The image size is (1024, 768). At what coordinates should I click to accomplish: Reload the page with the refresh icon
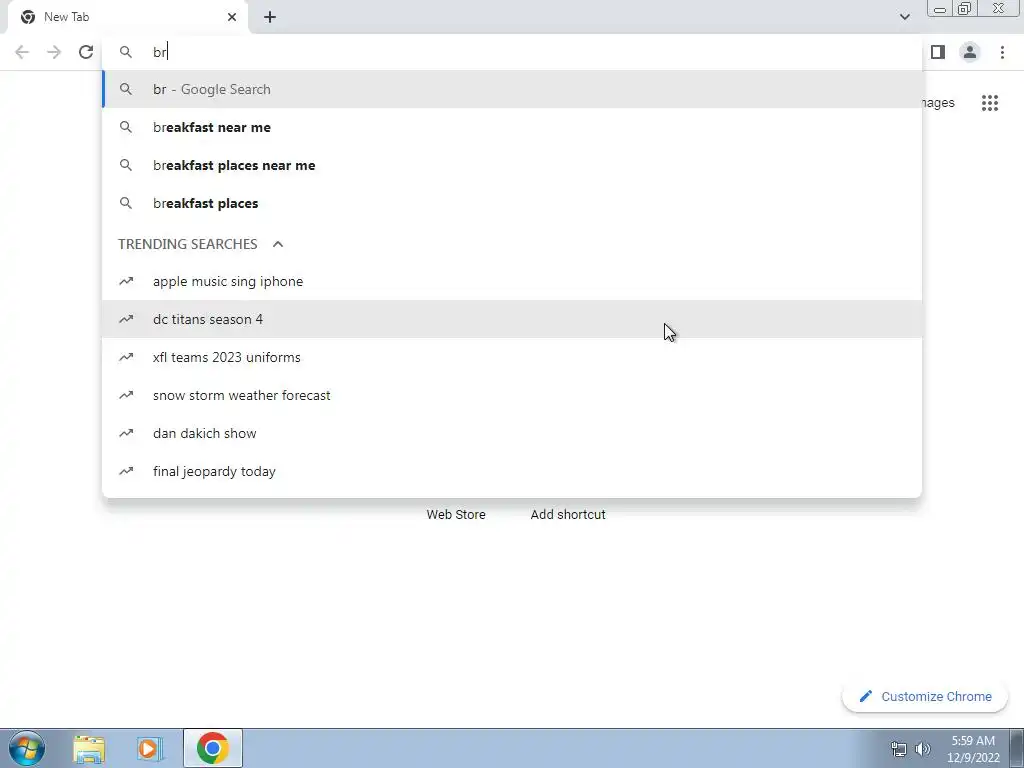click(86, 52)
